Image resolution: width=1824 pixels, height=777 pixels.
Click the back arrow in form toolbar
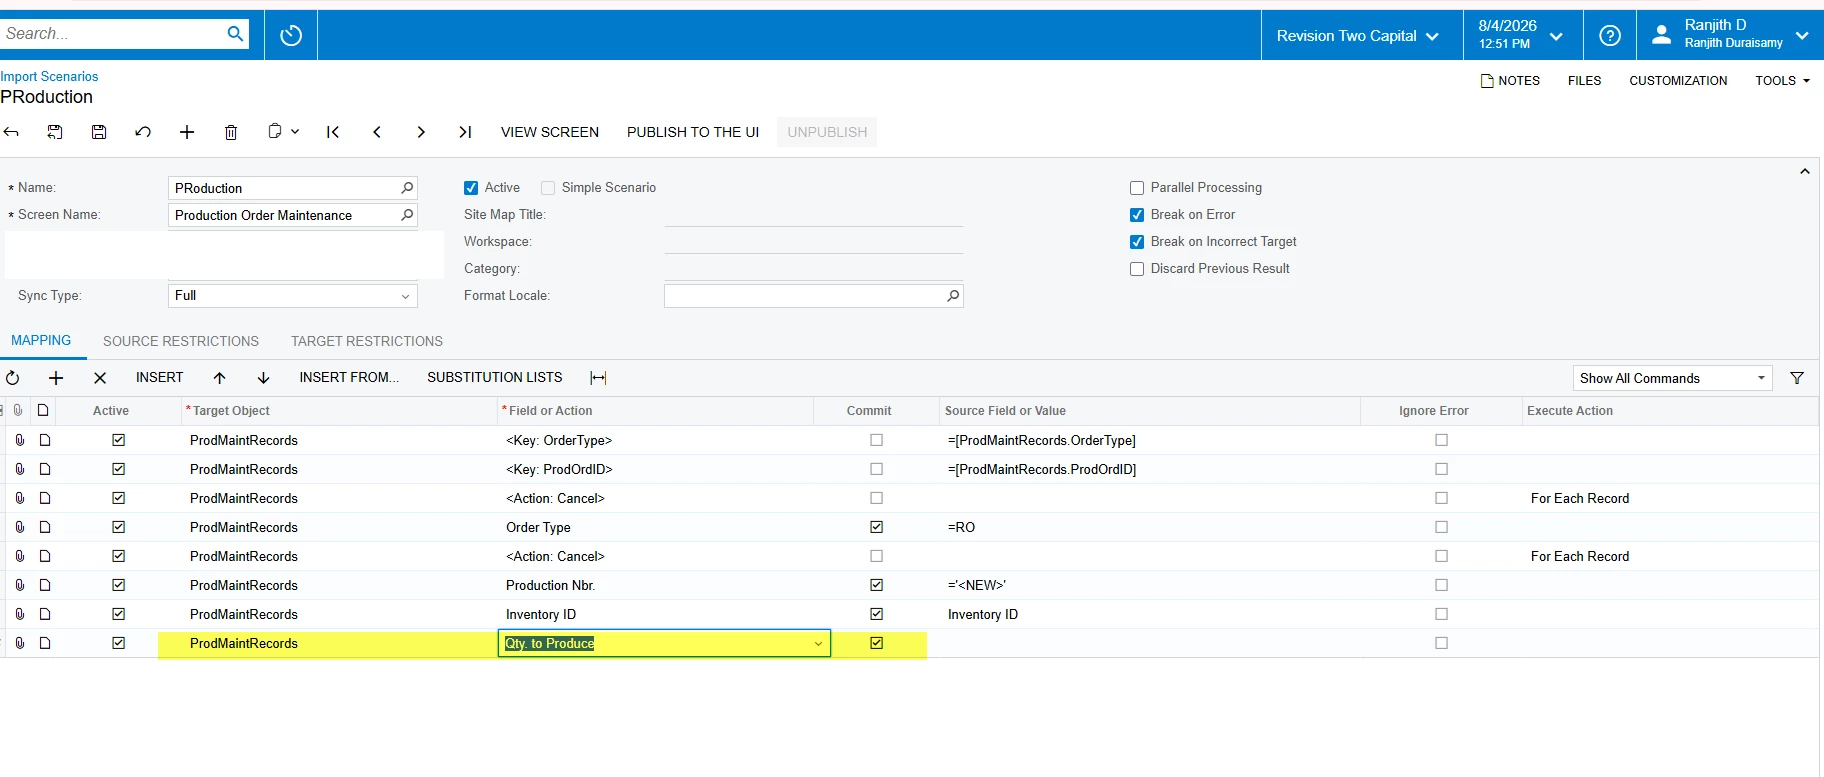pyautogui.click(x=12, y=132)
